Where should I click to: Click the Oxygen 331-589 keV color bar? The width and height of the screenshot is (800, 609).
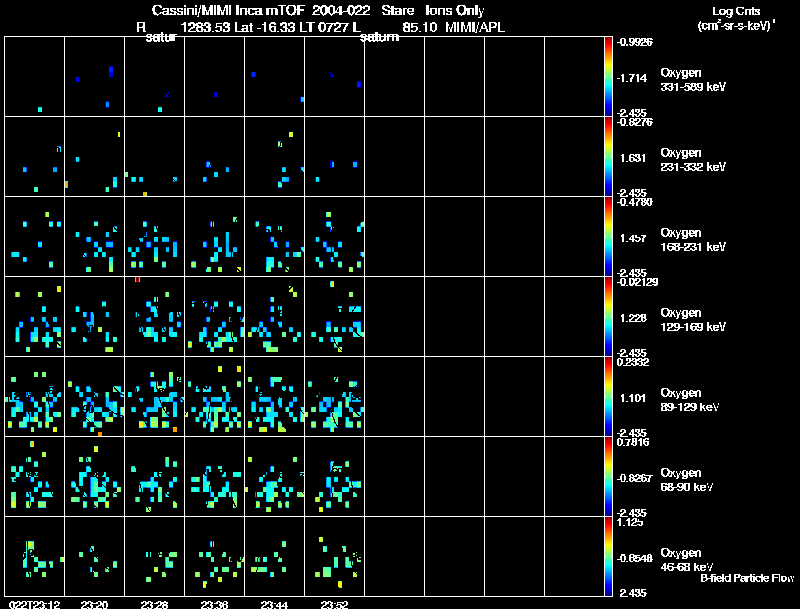[608, 77]
